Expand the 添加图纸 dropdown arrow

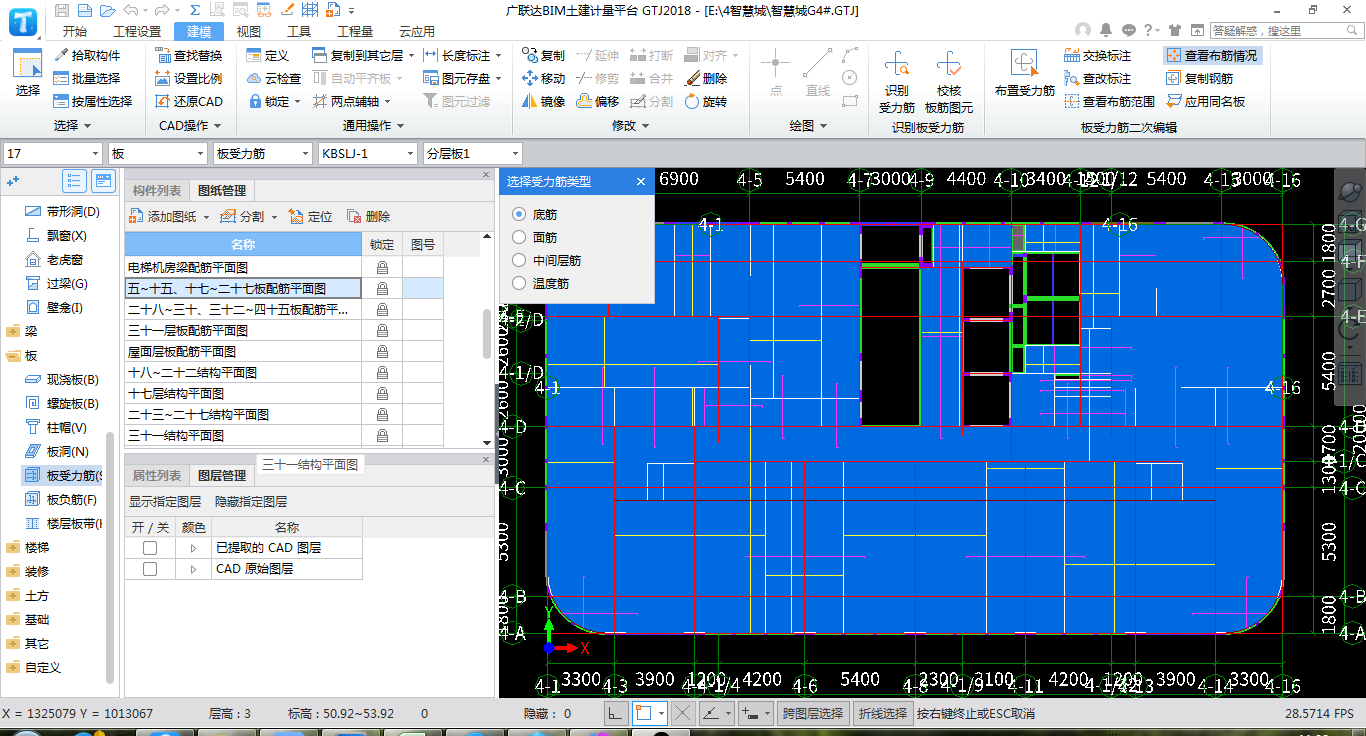pyautogui.click(x=206, y=217)
